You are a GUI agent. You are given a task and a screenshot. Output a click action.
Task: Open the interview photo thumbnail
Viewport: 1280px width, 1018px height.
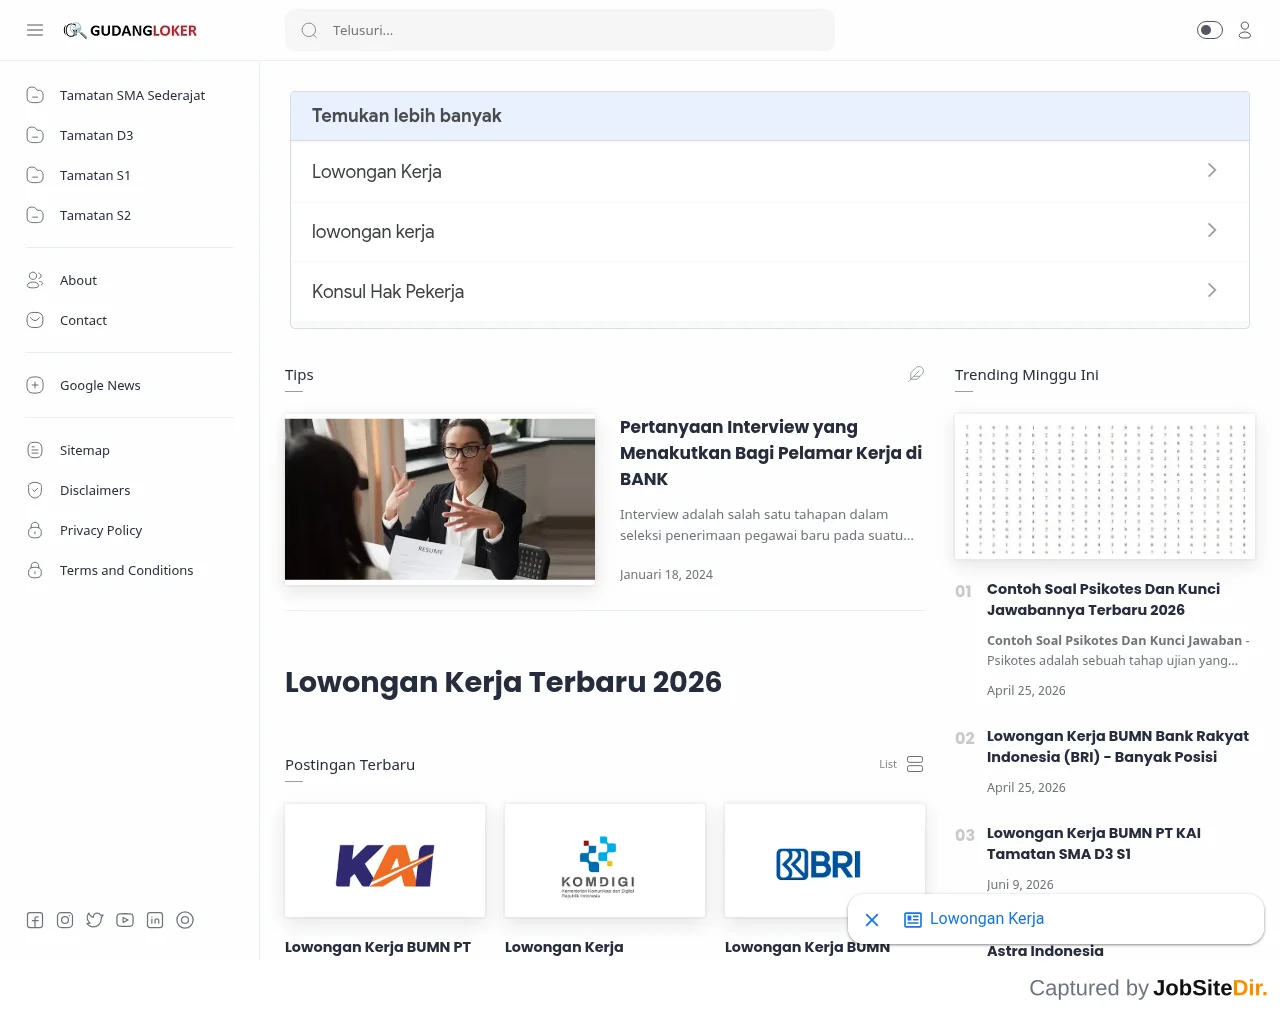(x=440, y=499)
